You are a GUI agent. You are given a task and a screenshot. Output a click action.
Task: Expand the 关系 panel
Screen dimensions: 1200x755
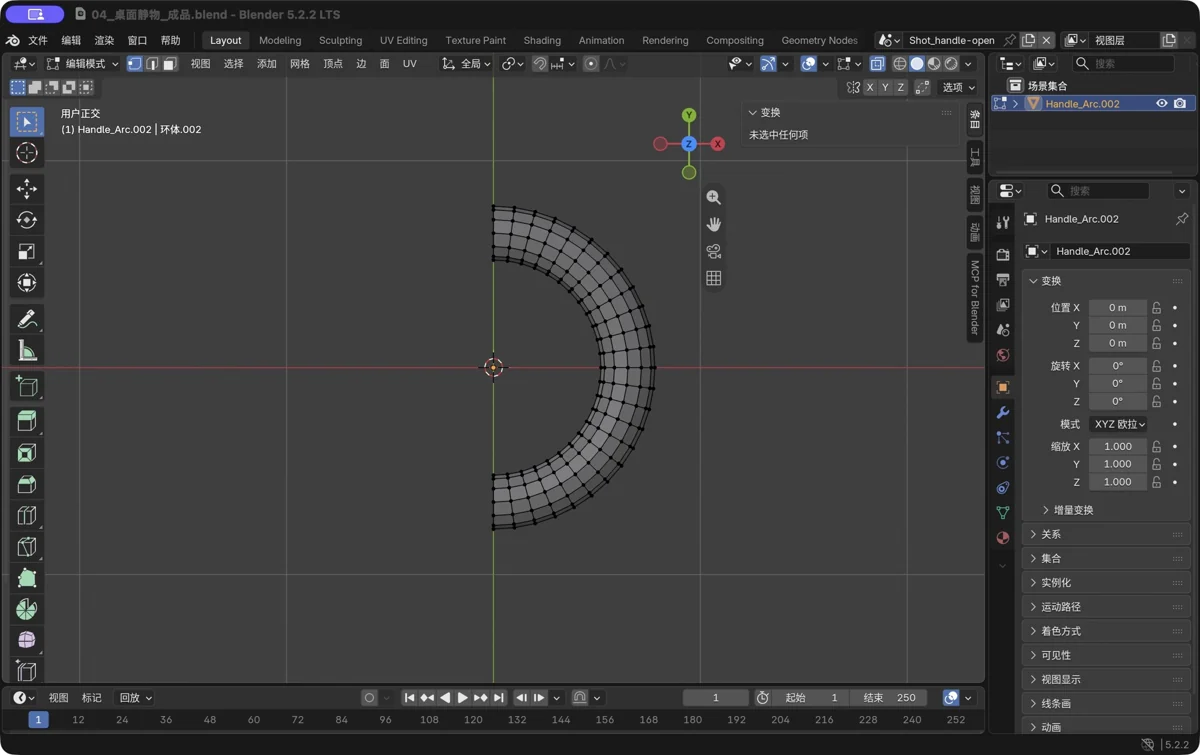pyautogui.click(x=1108, y=535)
